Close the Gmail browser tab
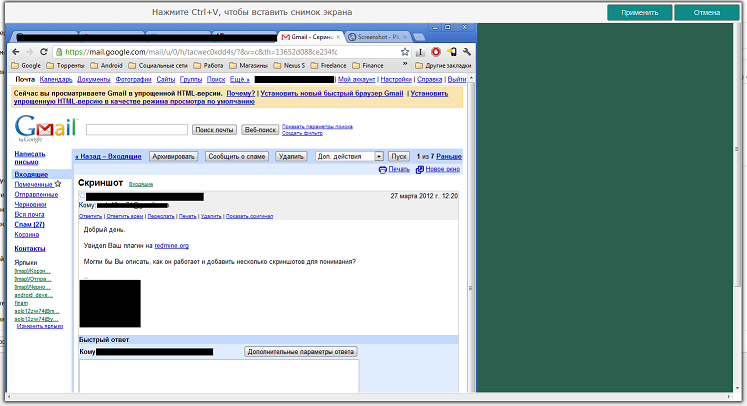The width and height of the screenshot is (747, 406). point(338,37)
